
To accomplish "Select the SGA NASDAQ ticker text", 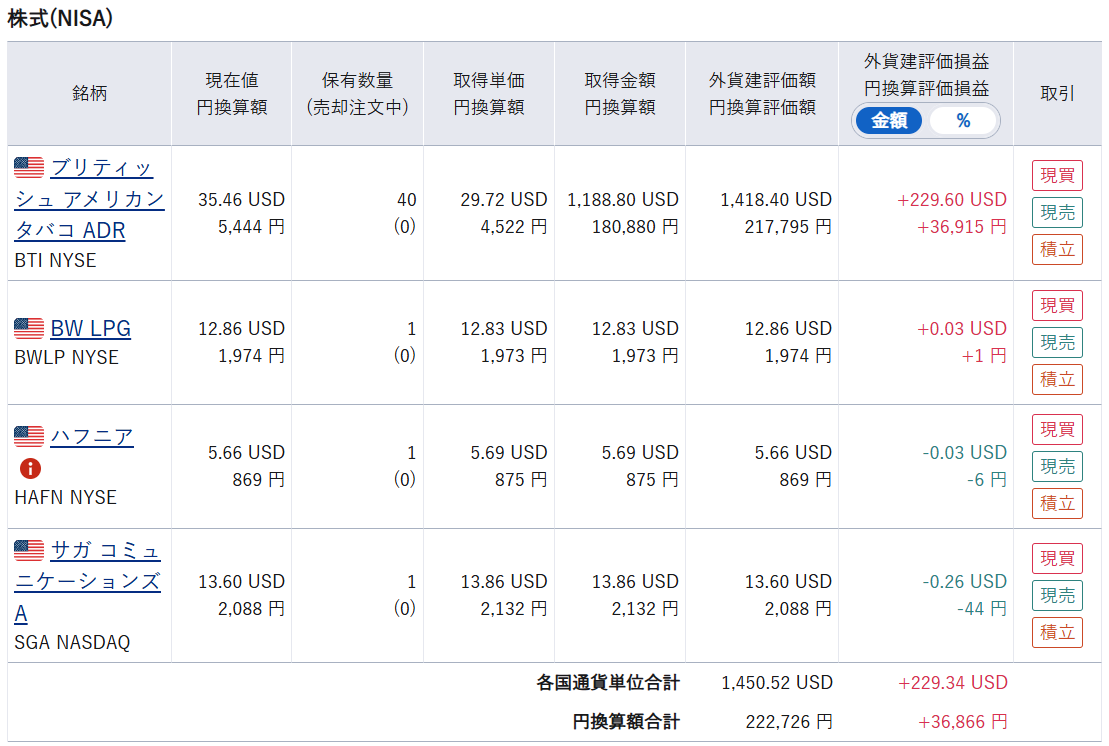I will tap(72, 642).
